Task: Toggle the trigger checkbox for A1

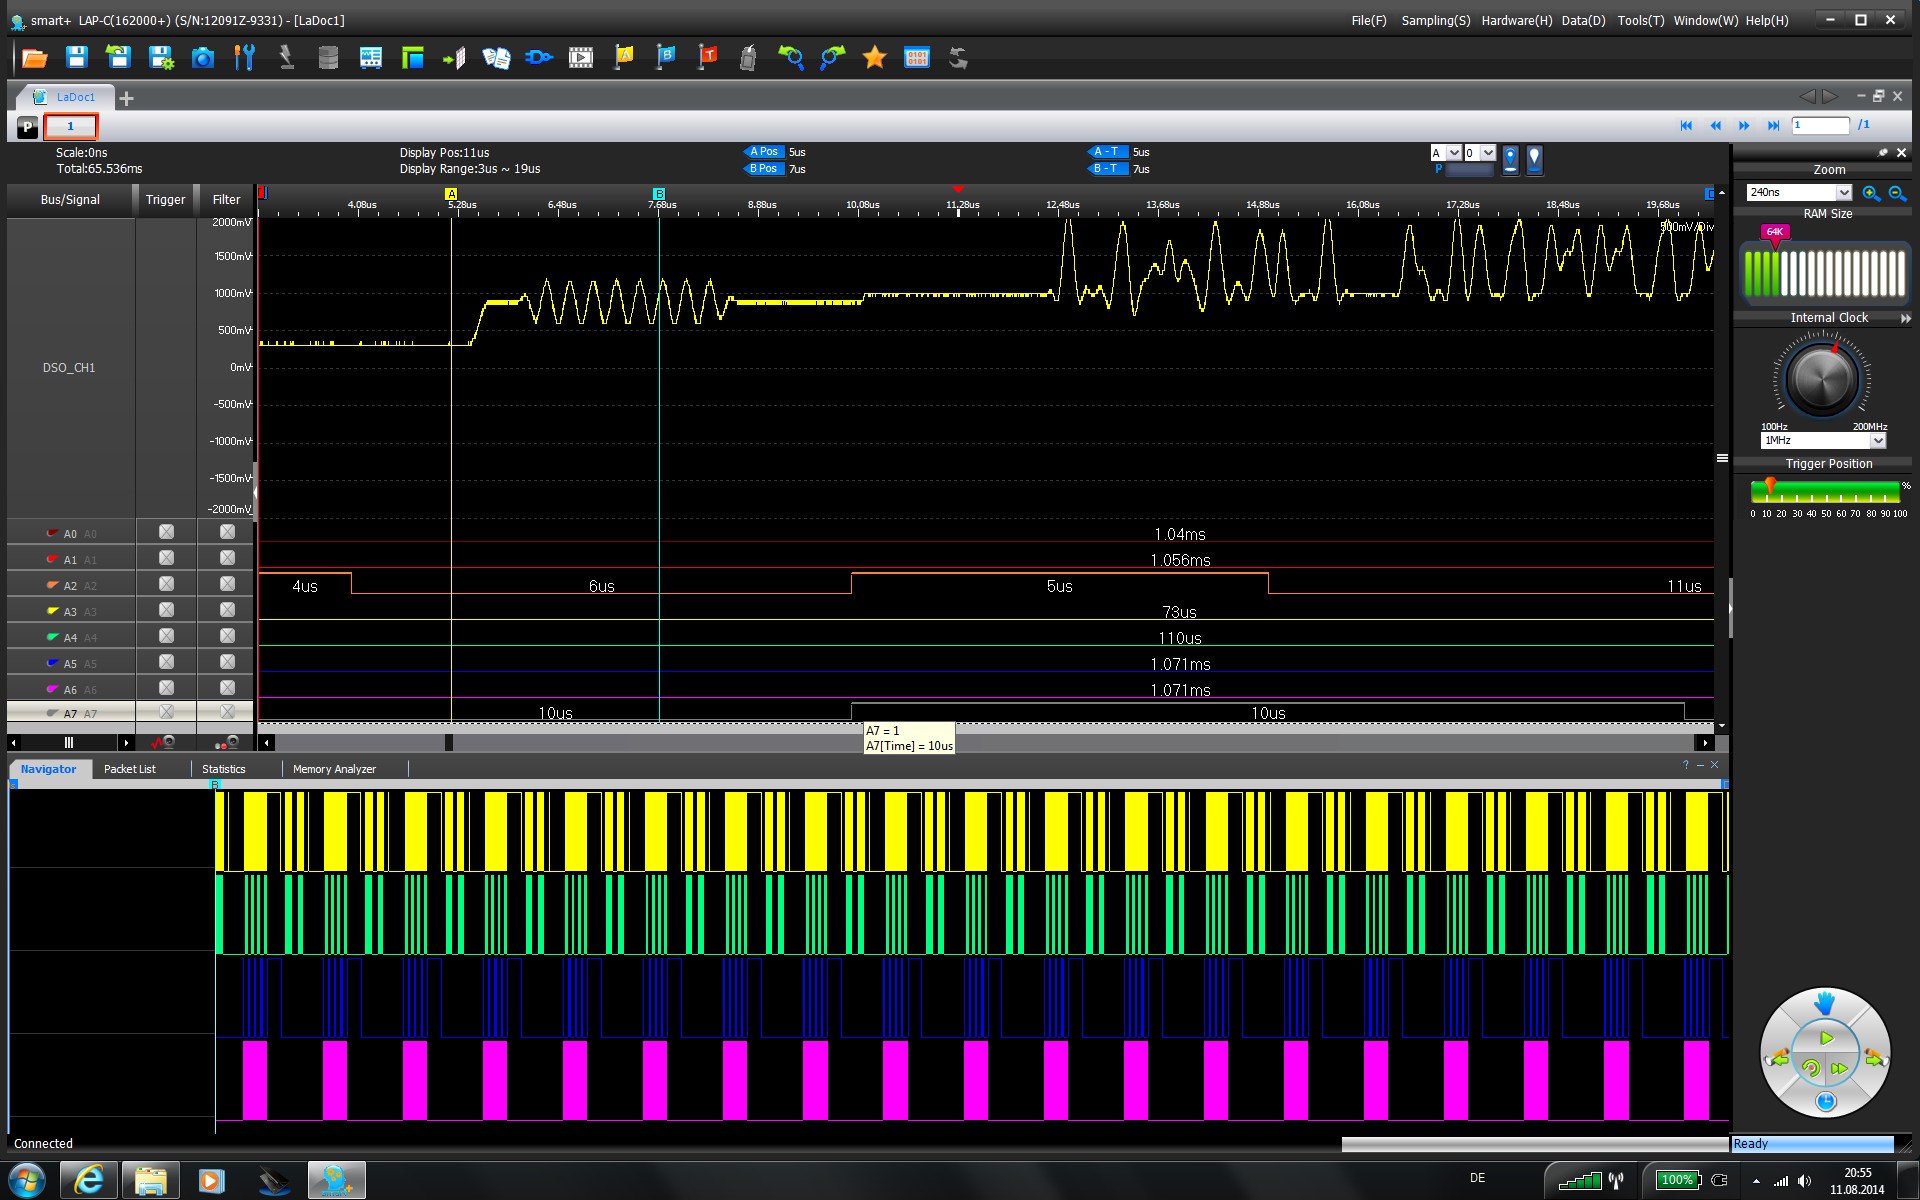Action: (x=166, y=558)
